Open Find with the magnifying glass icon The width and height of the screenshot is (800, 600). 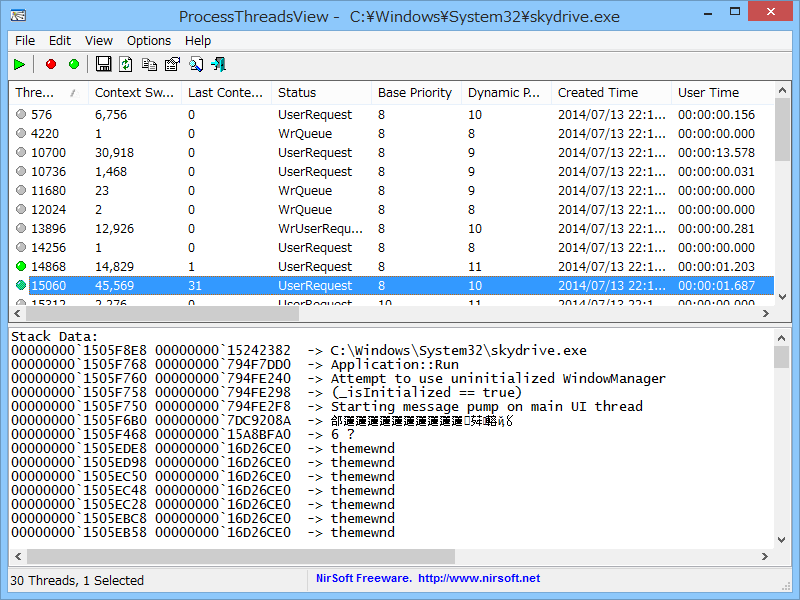point(197,64)
